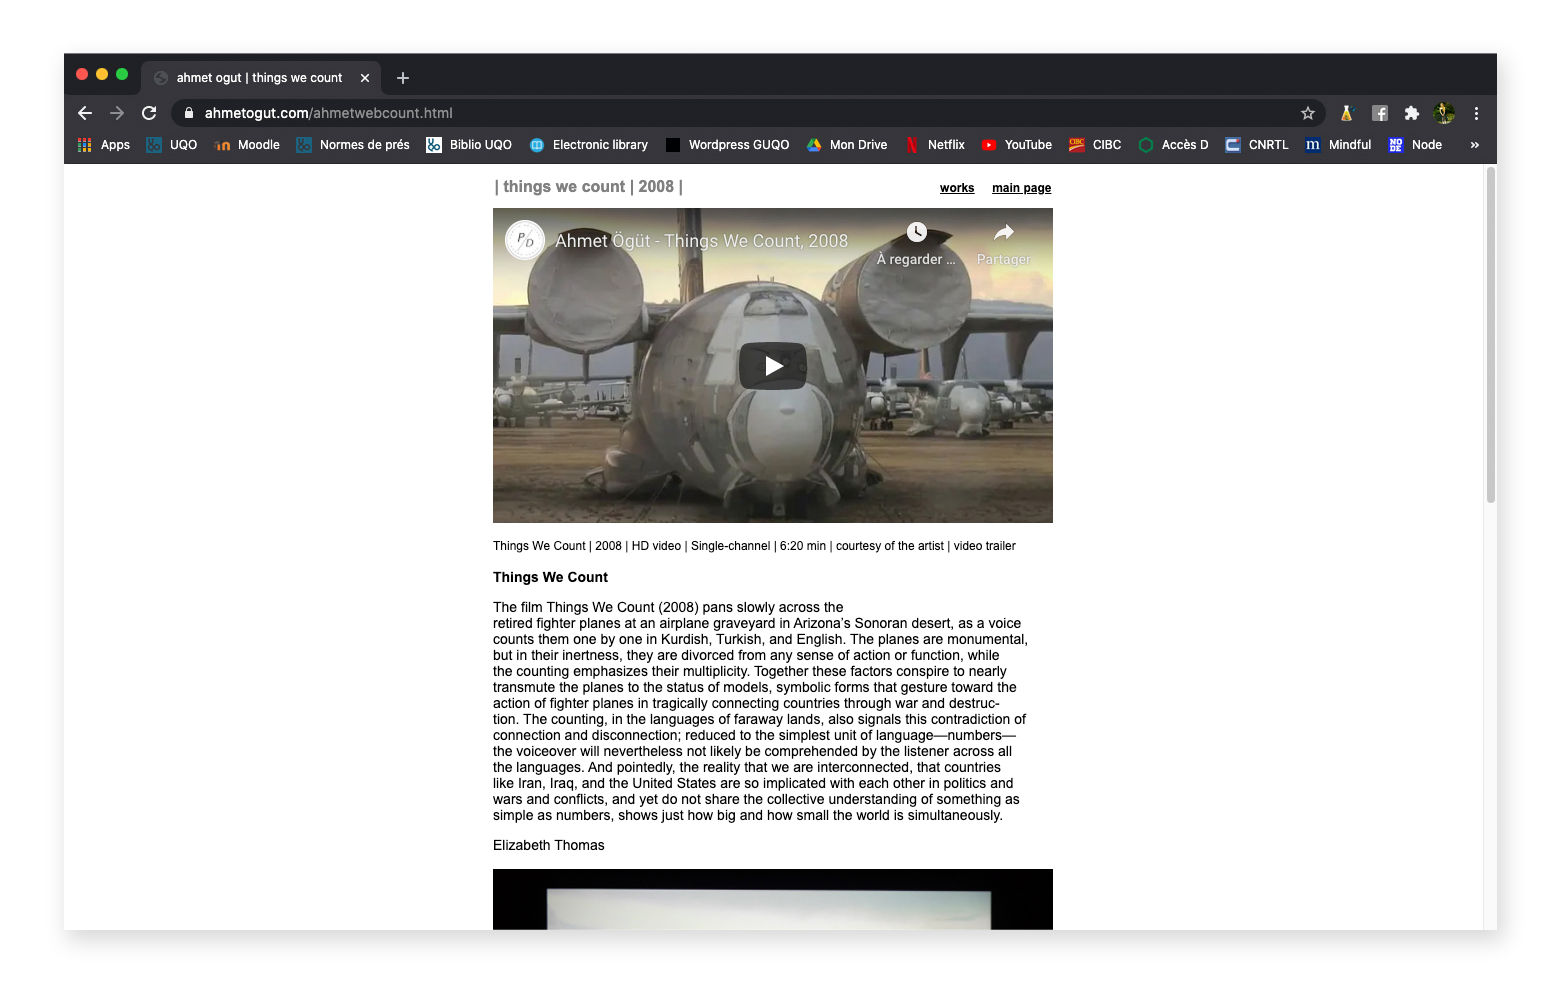1560x990 pixels.
Task: Close the ahmet ogut tab
Action: pyautogui.click(x=365, y=78)
